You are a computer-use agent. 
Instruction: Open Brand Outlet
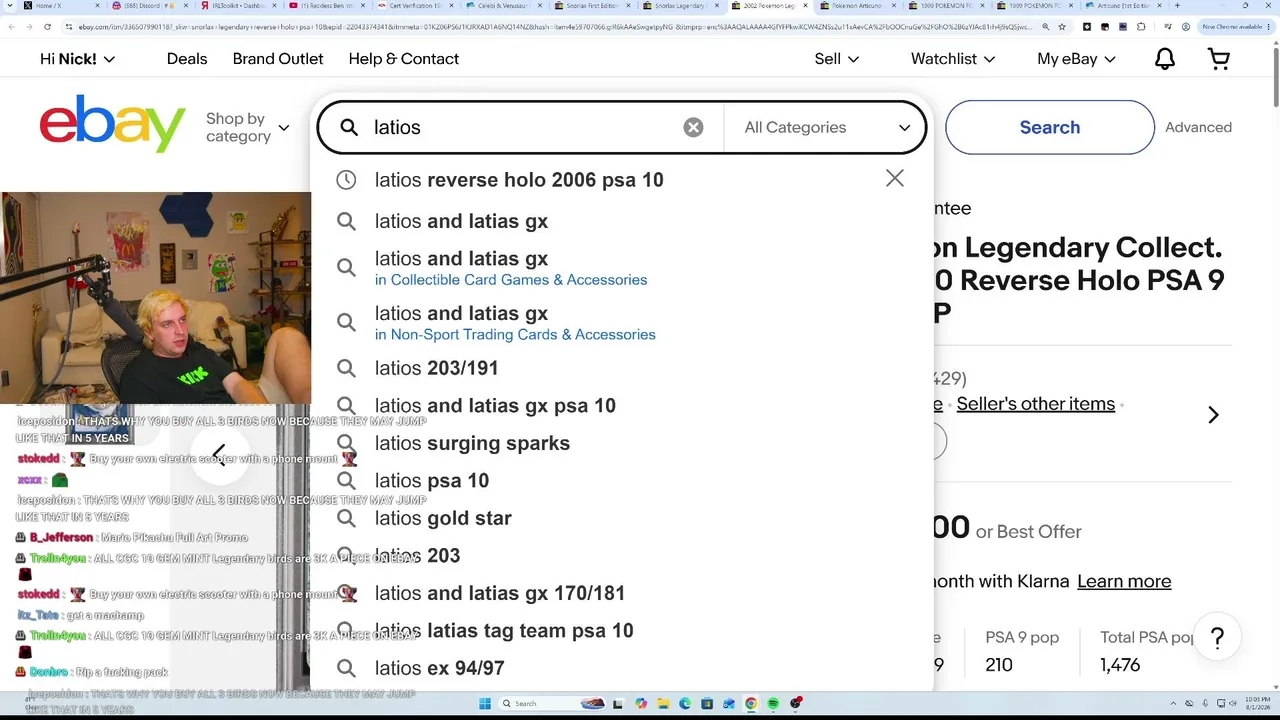[x=278, y=59]
